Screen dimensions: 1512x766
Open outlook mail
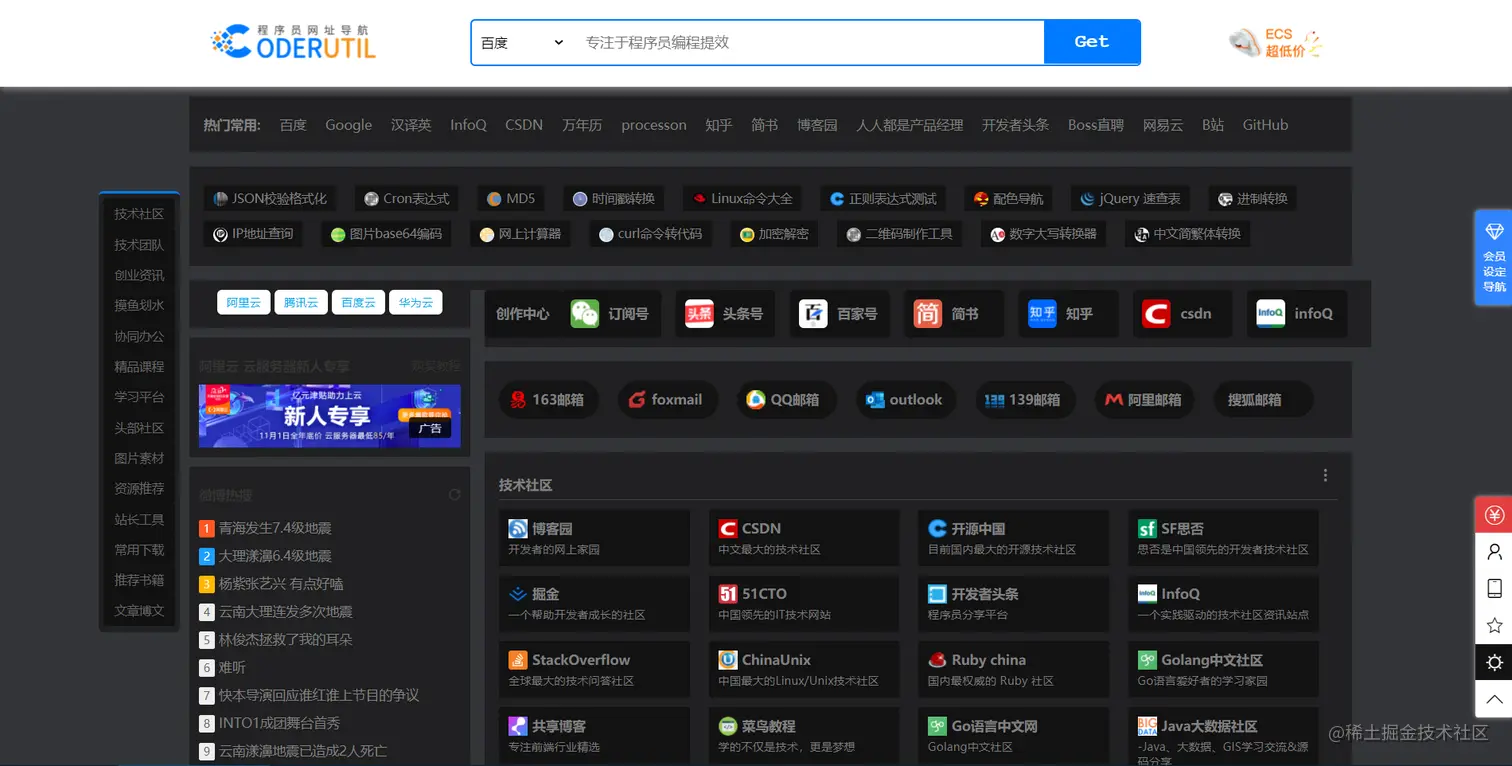pyautogui.click(x=905, y=400)
